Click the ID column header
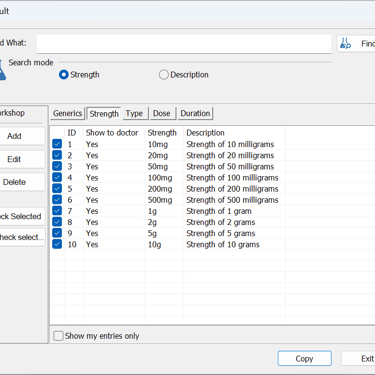This screenshot has height=375, width=375. pyautogui.click(x=74, y=133)
